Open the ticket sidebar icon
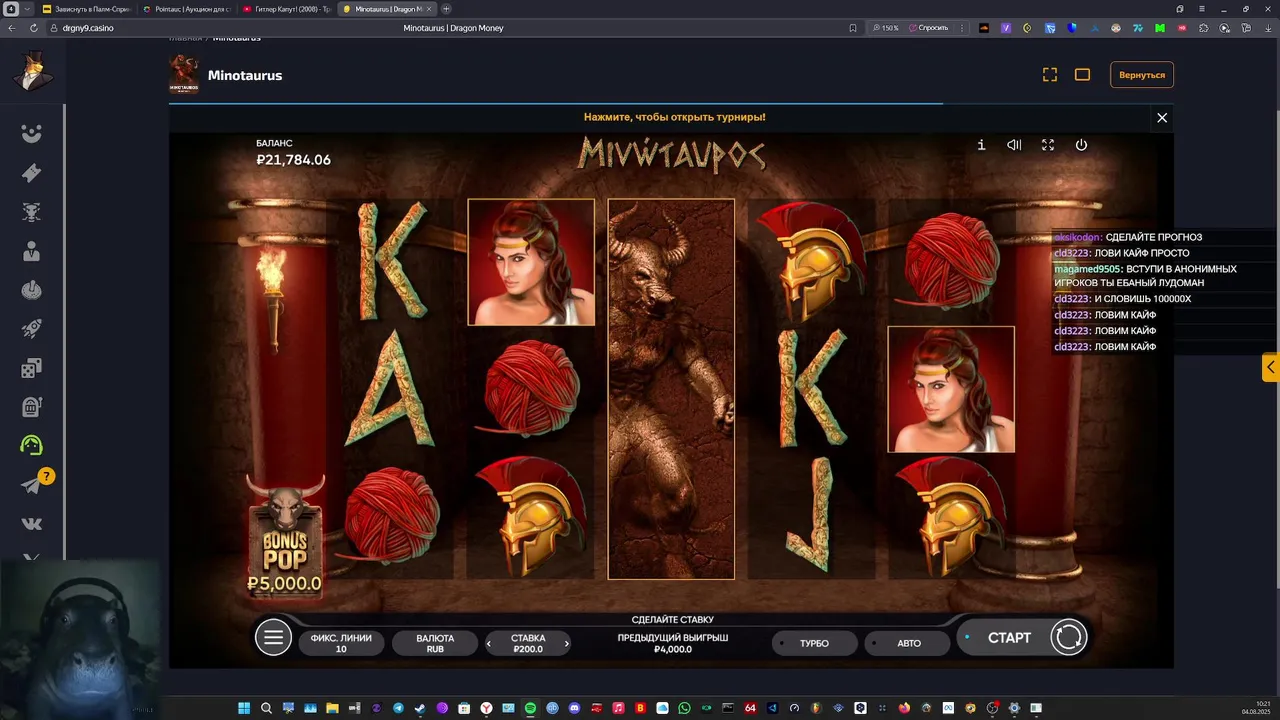This screenshot has width=1280, height=720. pyautogui.click(x=32, y=172)
